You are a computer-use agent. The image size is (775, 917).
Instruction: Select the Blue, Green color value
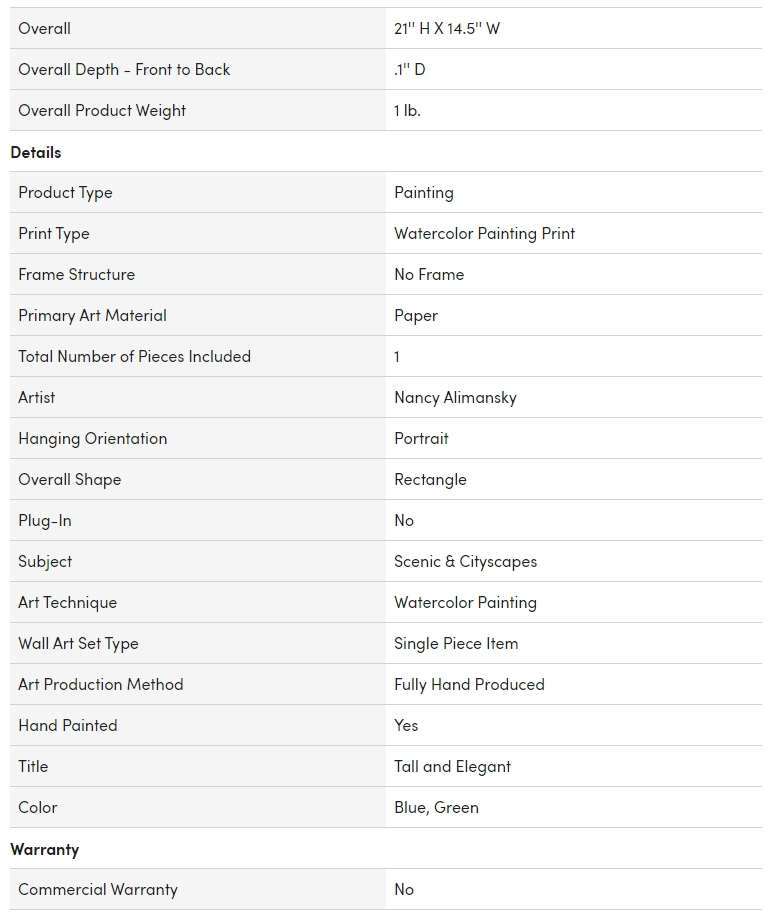click(436, 807)
